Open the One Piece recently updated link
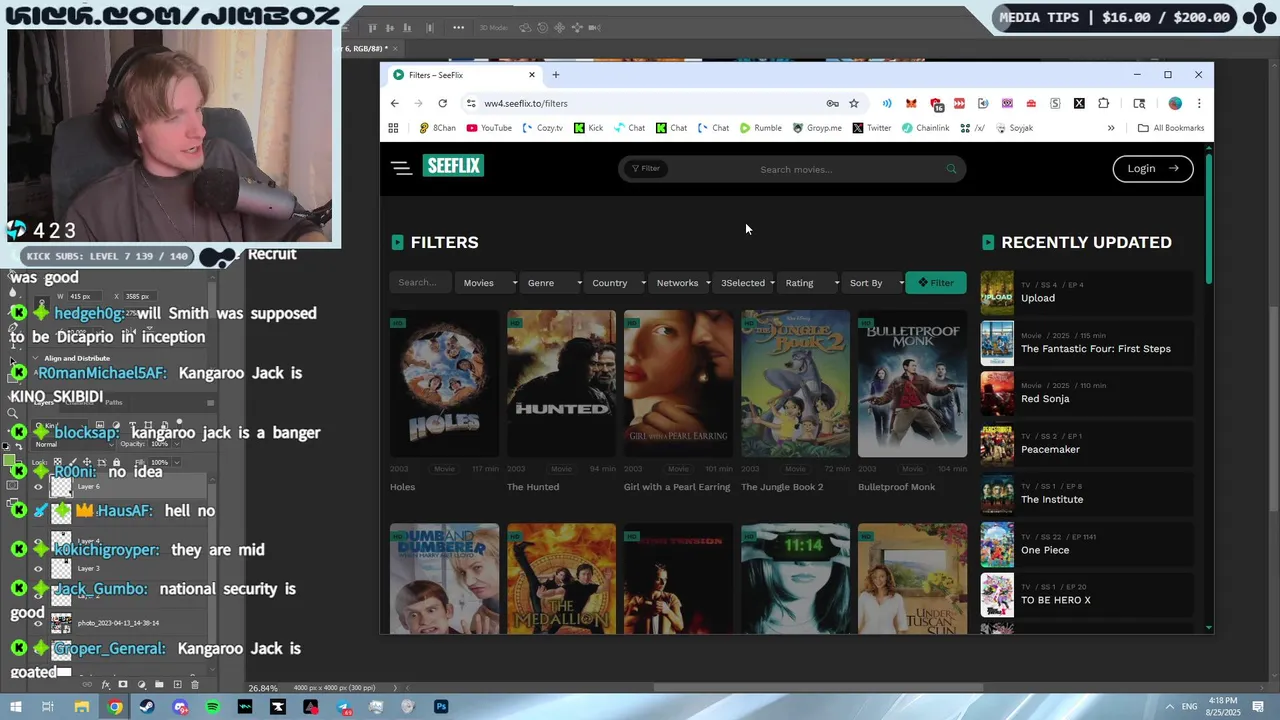The width and height of the screenshot is (1280, 720). (x=1045, y=550)
